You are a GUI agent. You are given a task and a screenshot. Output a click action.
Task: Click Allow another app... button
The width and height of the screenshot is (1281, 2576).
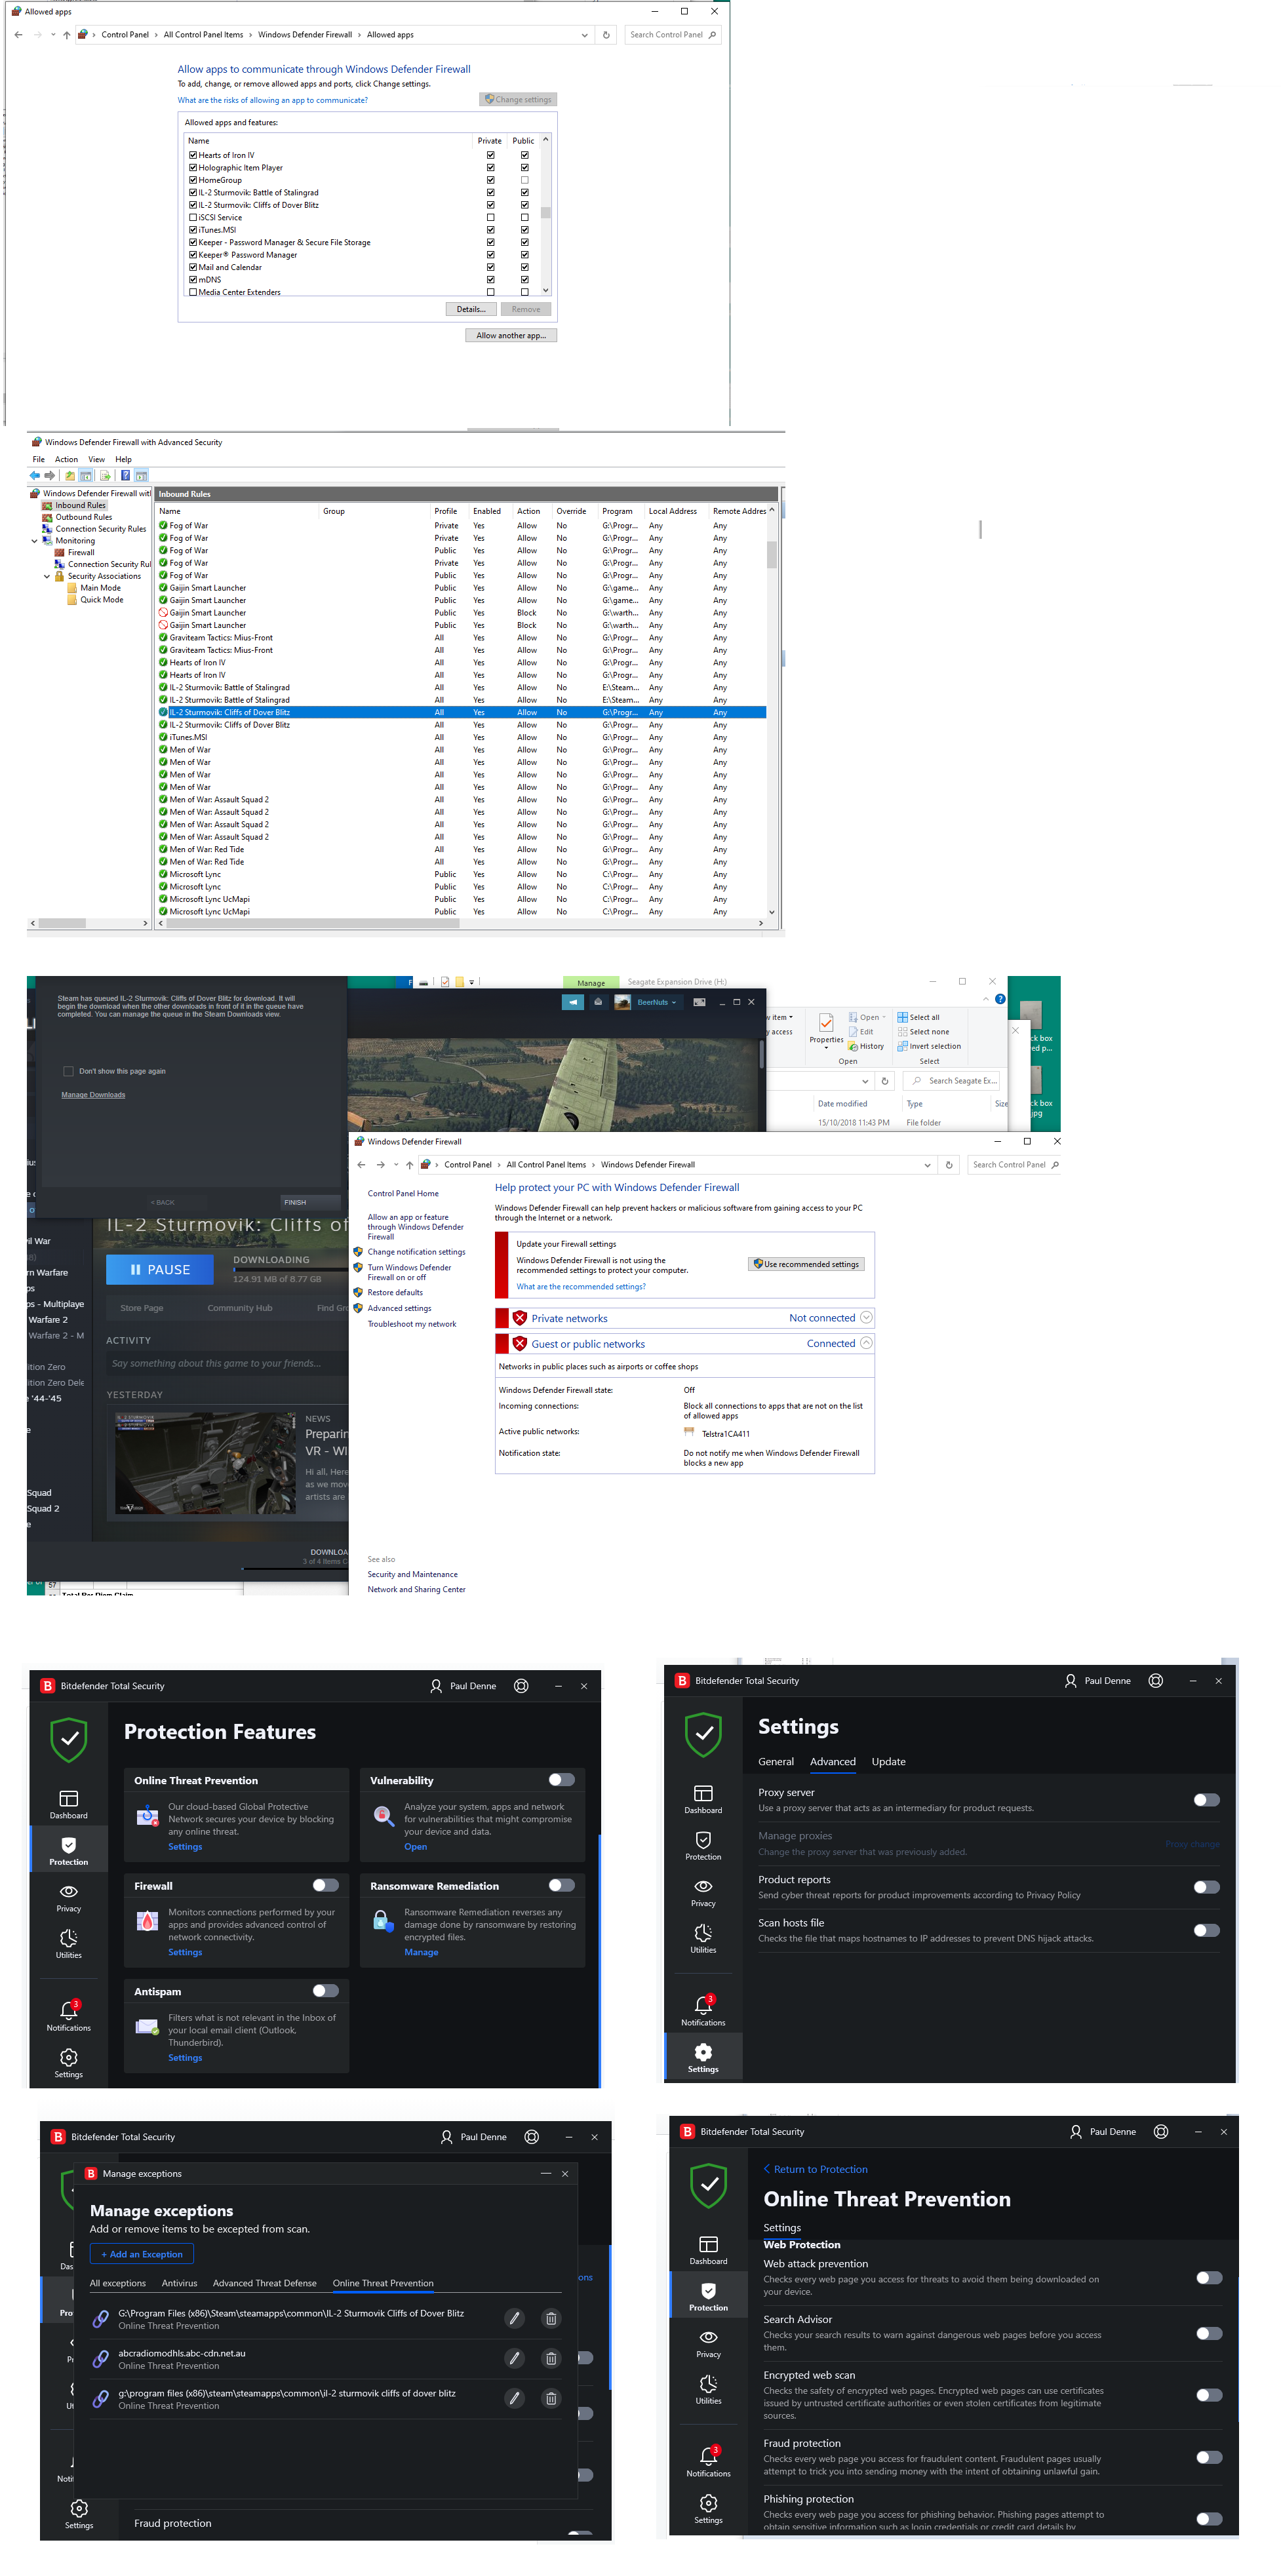pyautogui.click(x=511, y=336)
